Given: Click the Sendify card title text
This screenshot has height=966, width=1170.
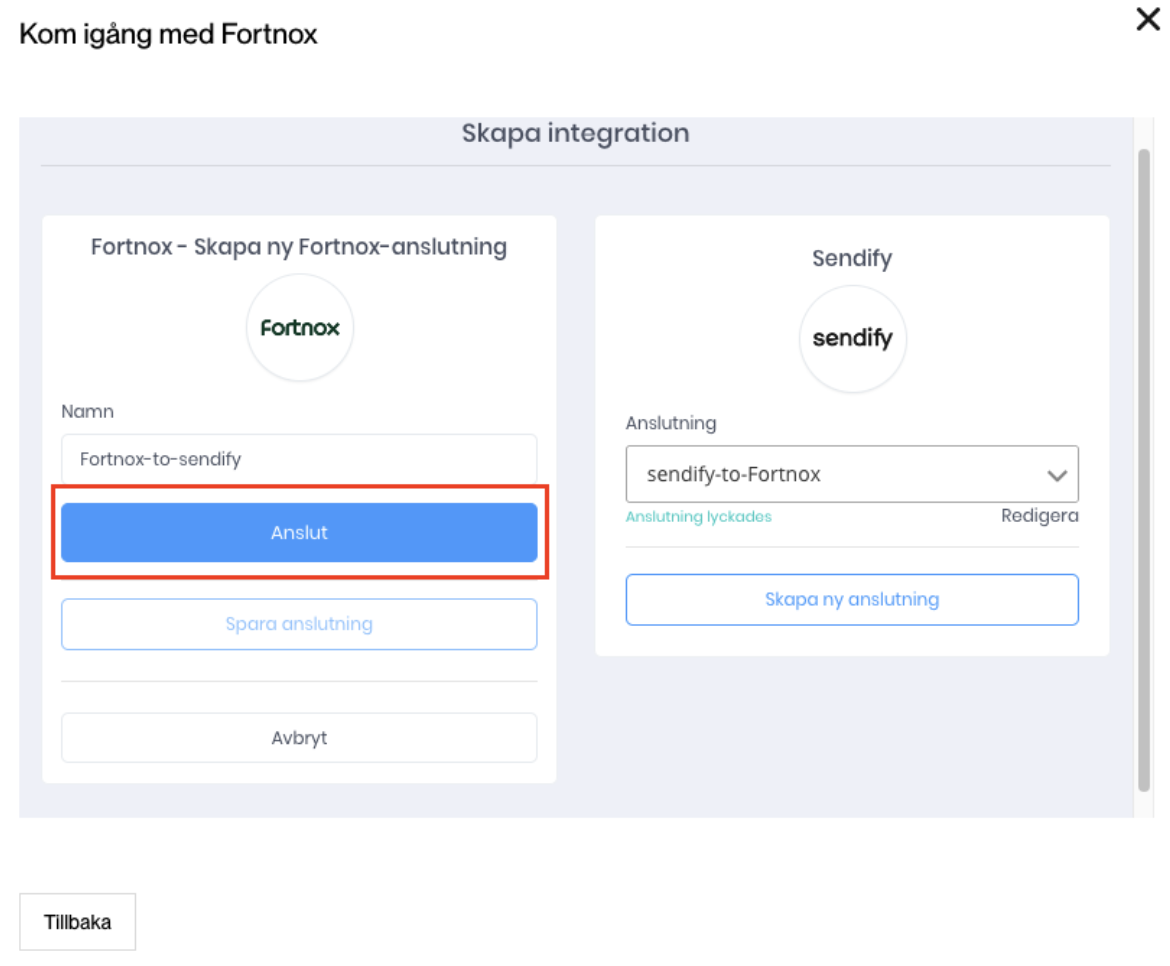Looking at the screenshot, I should (x=852, y=258).
